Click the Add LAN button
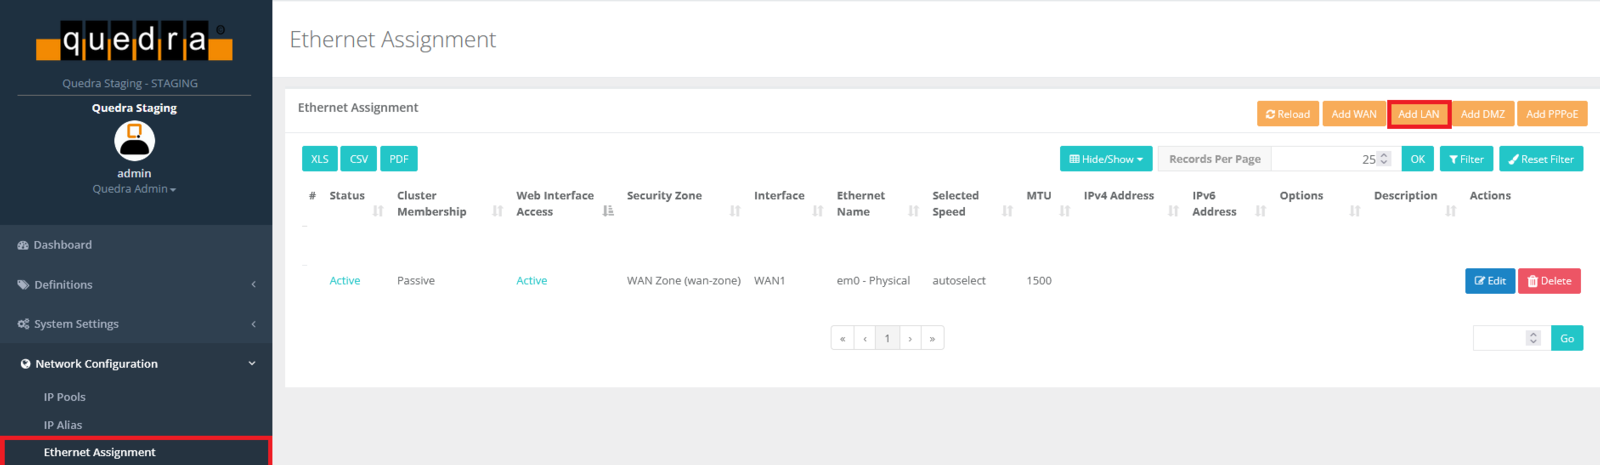This screenshot has height=465, width=1600. (x=1418, y=114)
